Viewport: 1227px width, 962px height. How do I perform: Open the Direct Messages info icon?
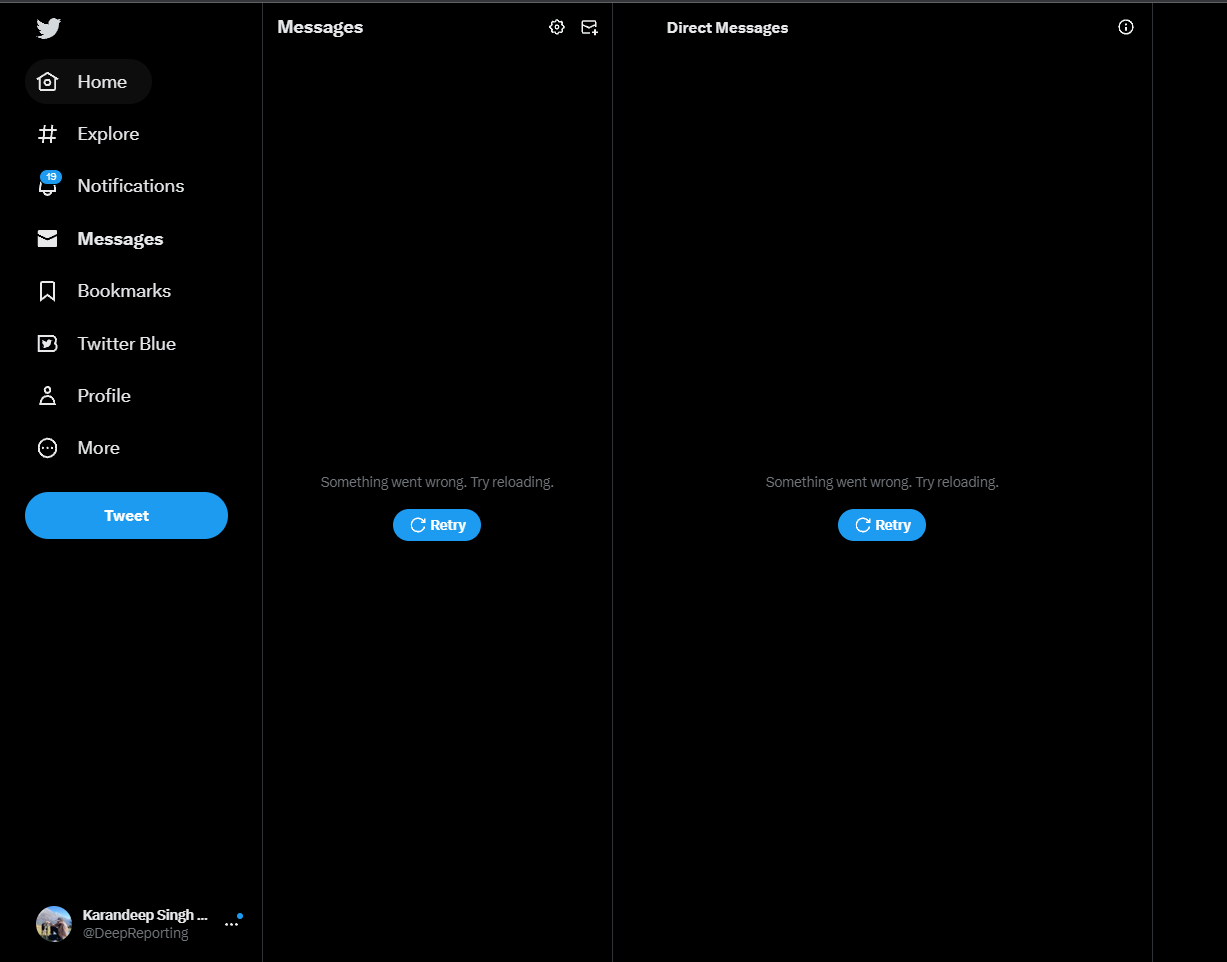click(x=1126, y=27)
